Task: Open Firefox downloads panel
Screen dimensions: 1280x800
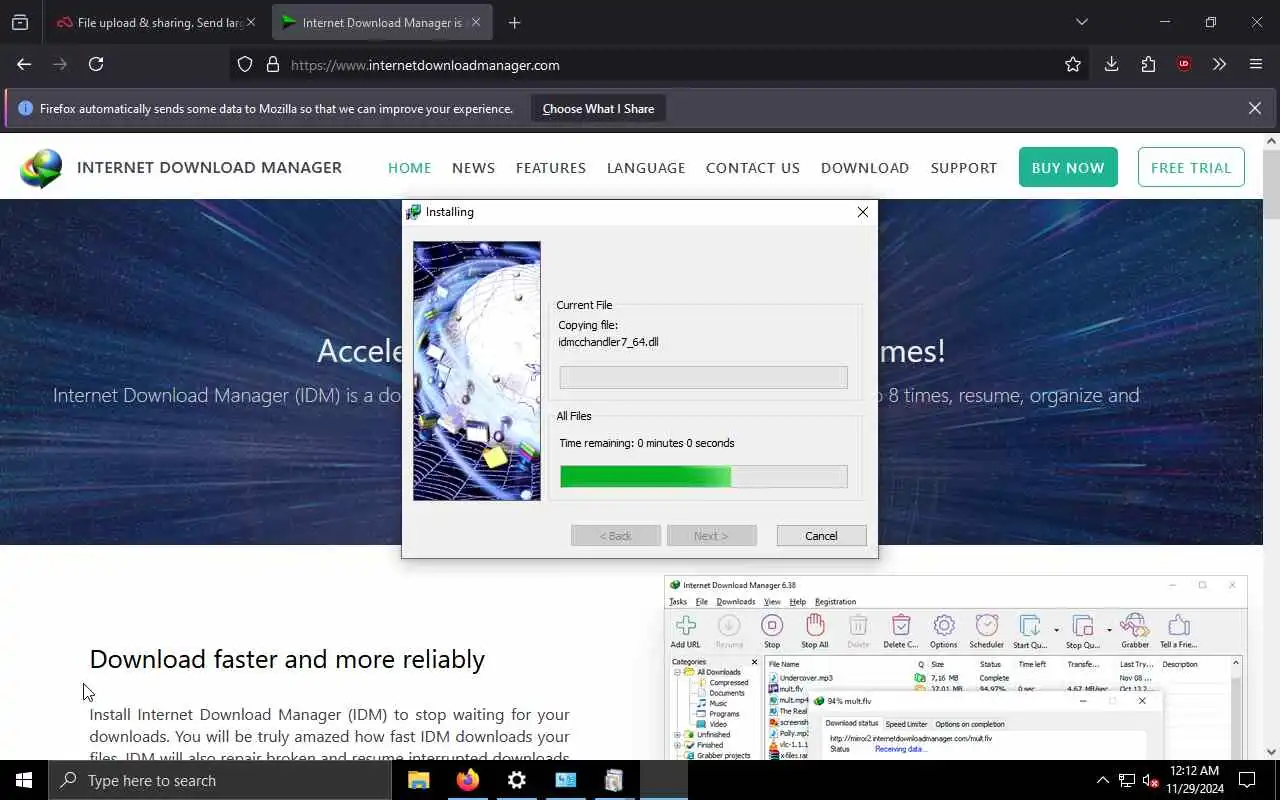Action: (x=1111, y=65)
